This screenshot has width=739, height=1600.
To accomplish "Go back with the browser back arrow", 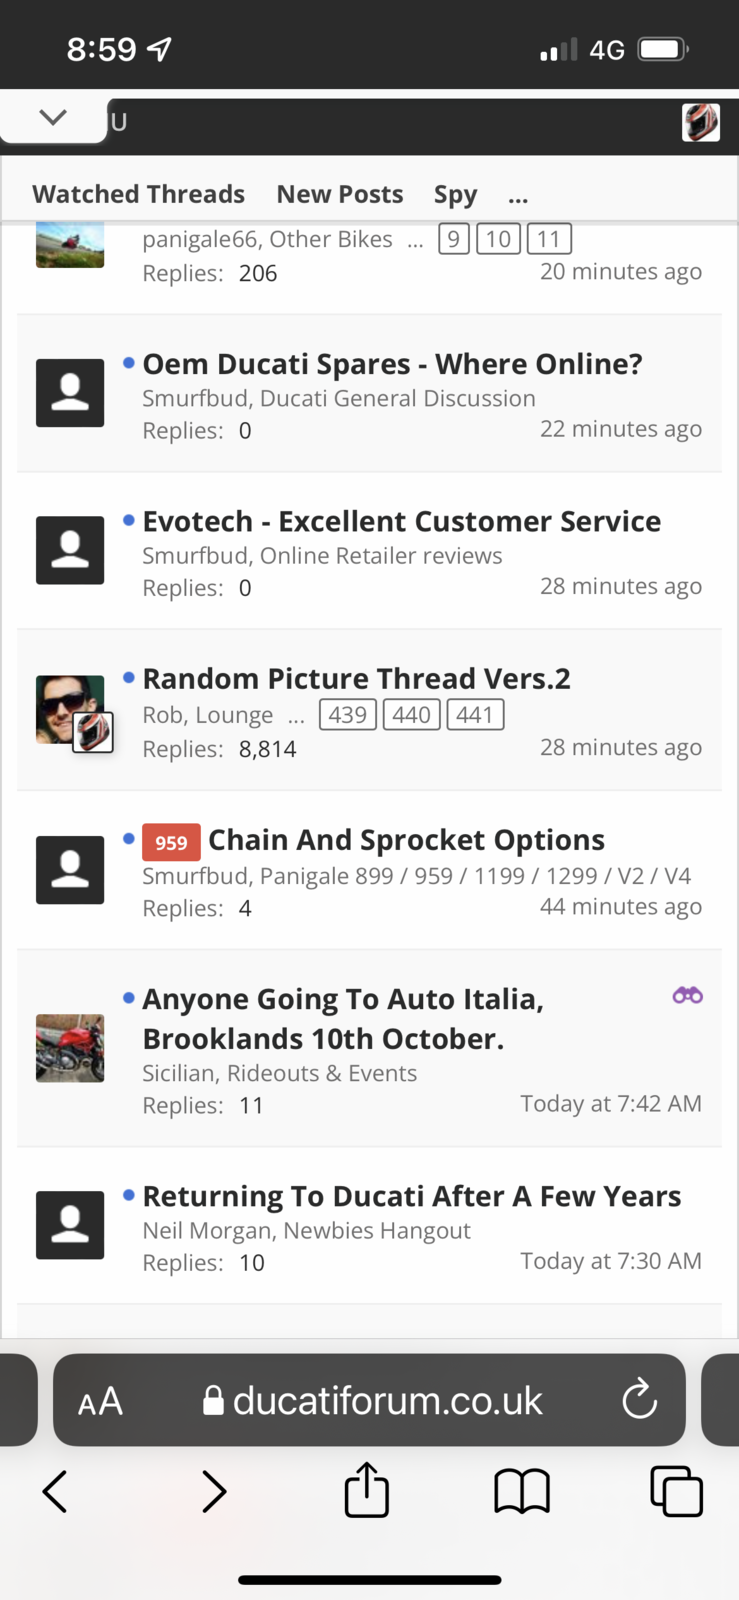I will [56, 1491].
